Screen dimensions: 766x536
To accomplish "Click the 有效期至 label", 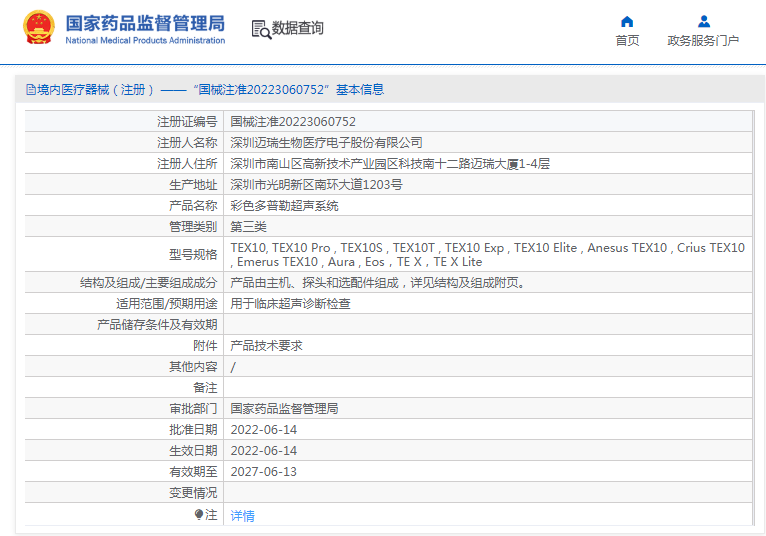I will [193, 472].
